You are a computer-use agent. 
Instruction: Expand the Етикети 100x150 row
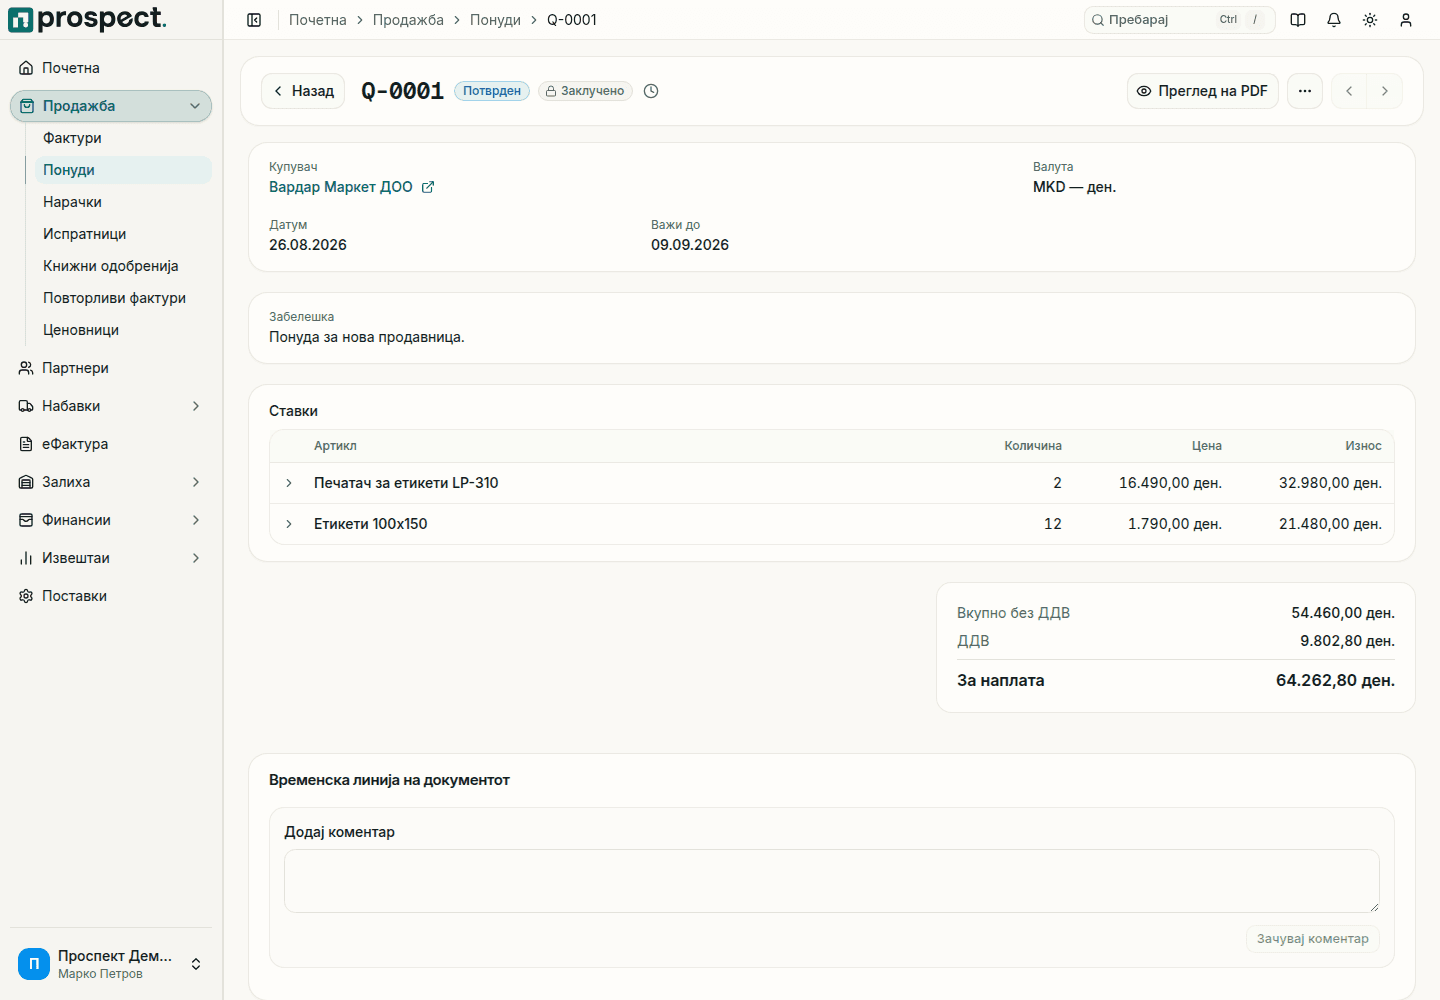click(x=289, y=524)
